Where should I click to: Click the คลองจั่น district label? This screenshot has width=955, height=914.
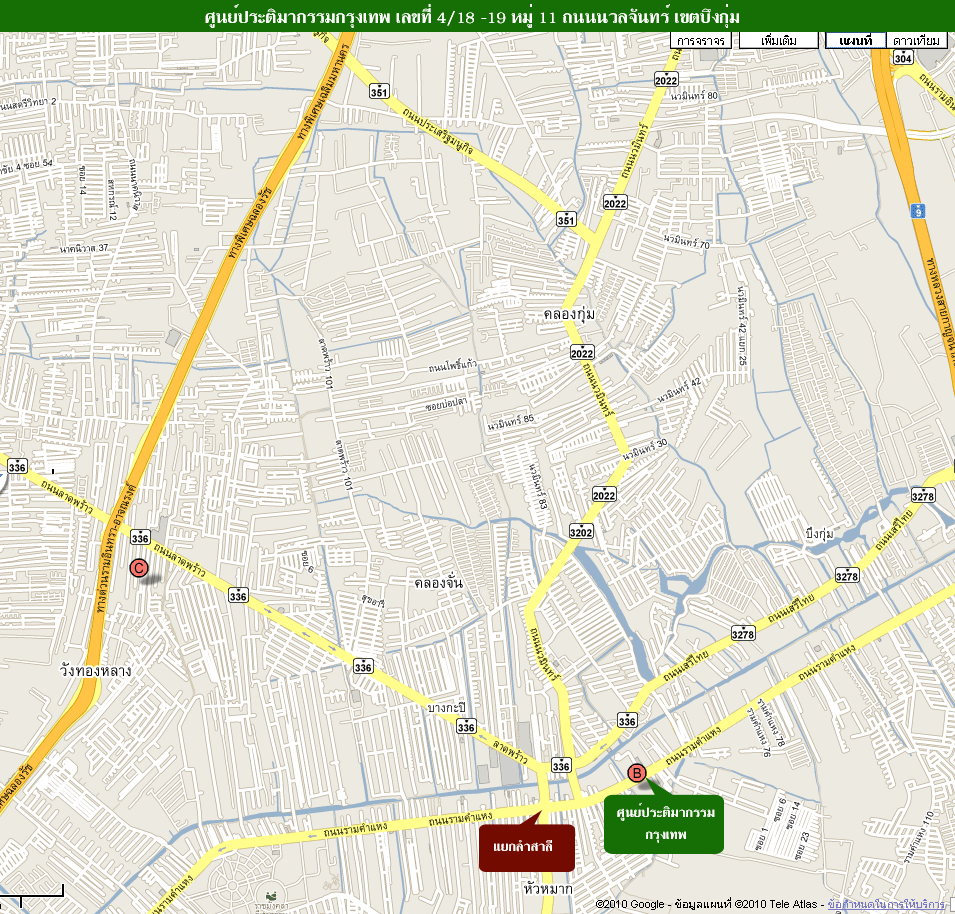[x=439, y=583]
